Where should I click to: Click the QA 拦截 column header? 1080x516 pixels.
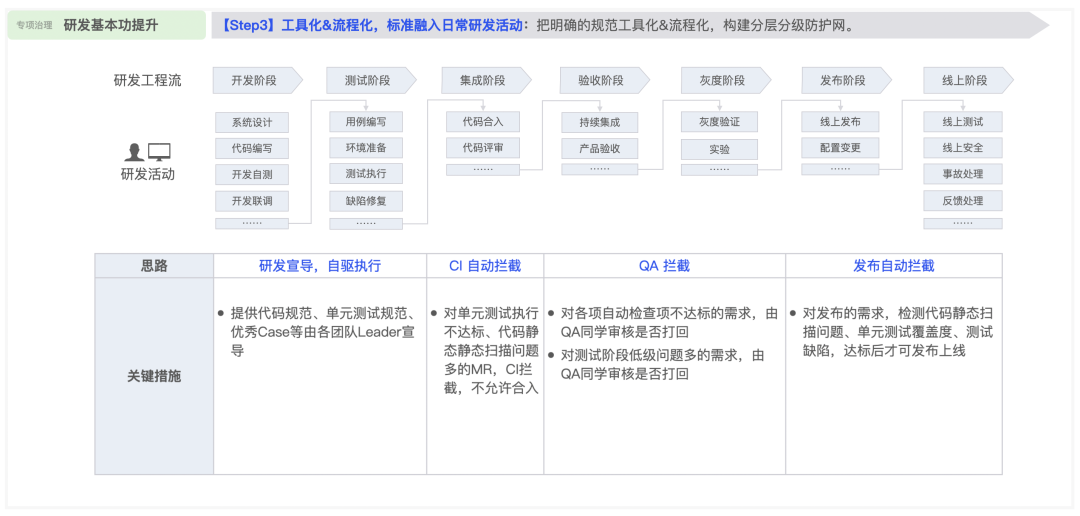pyautogui.click(x=664, y=266)
